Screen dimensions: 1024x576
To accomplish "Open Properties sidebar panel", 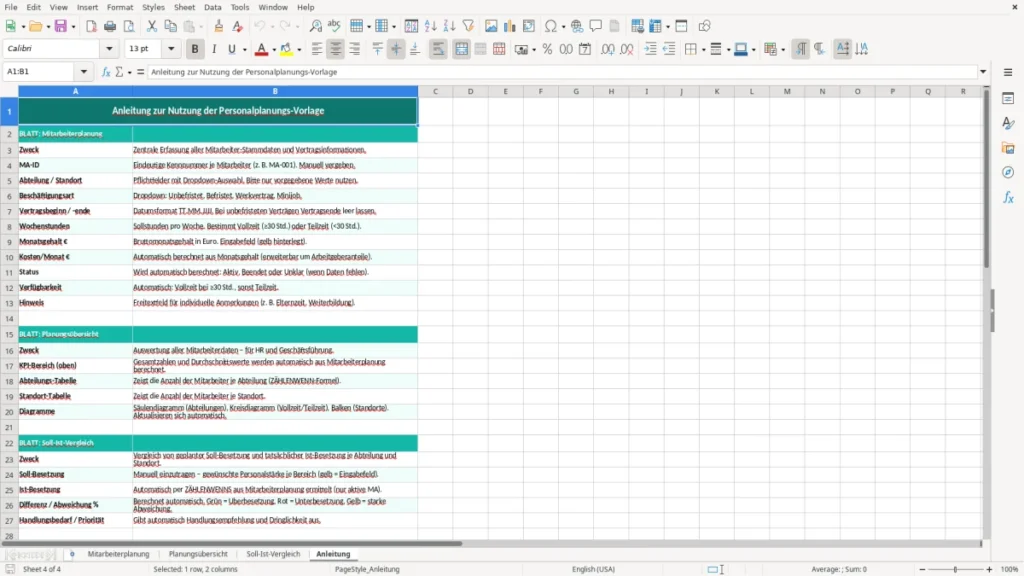I will pyautogui.click(x=1008, y=99).
